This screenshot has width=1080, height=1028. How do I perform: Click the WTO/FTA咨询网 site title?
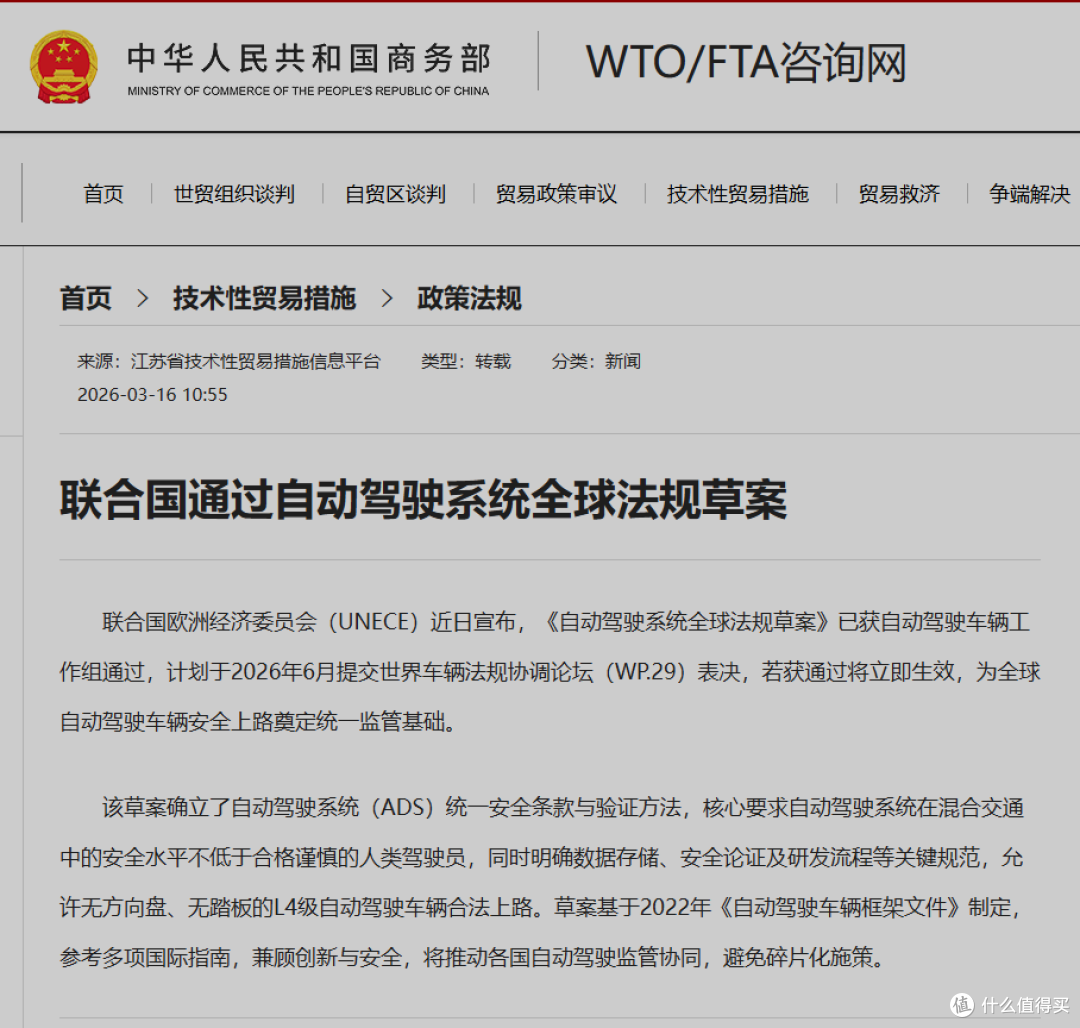(x=746, y=63)
